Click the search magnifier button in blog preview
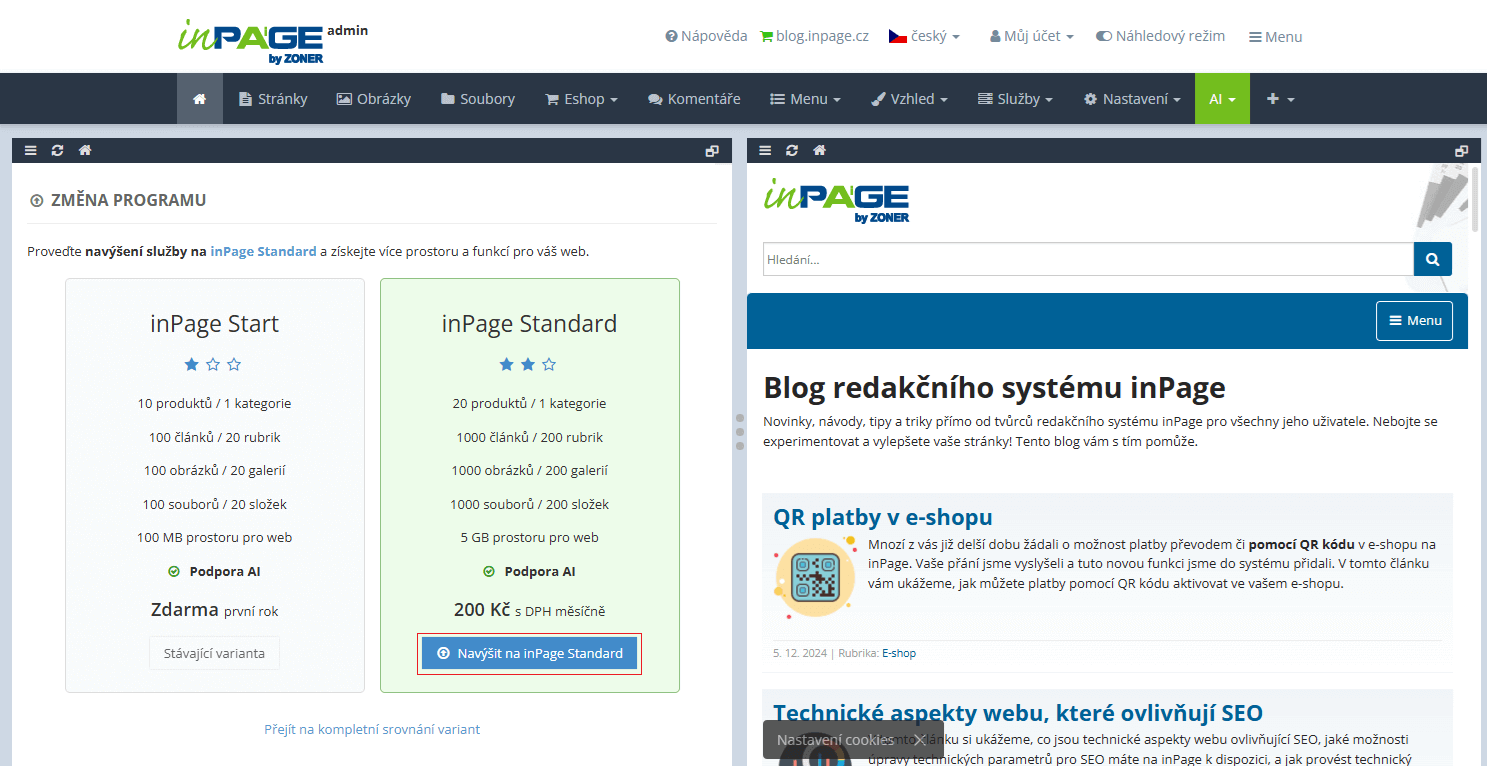This screenshot has height=766, width=1487. [x=1432, y=259]
